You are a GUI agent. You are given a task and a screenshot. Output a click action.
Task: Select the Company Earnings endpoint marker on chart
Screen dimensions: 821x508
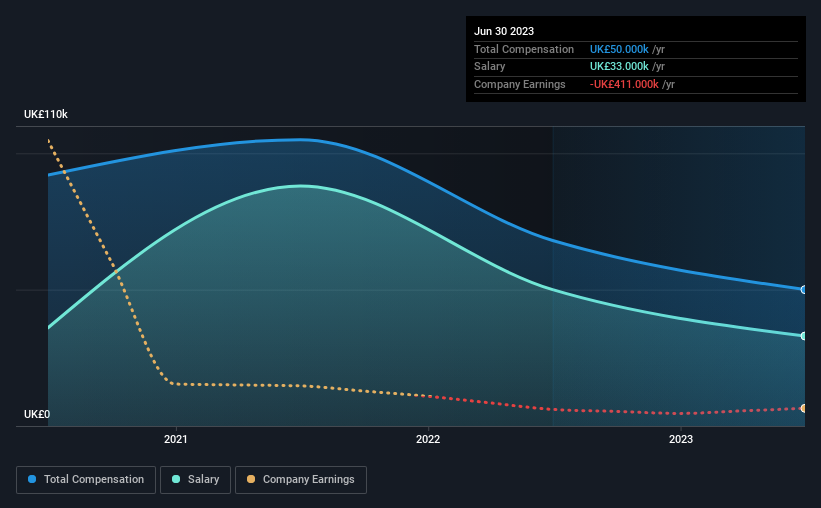click(x=803, y=408)
